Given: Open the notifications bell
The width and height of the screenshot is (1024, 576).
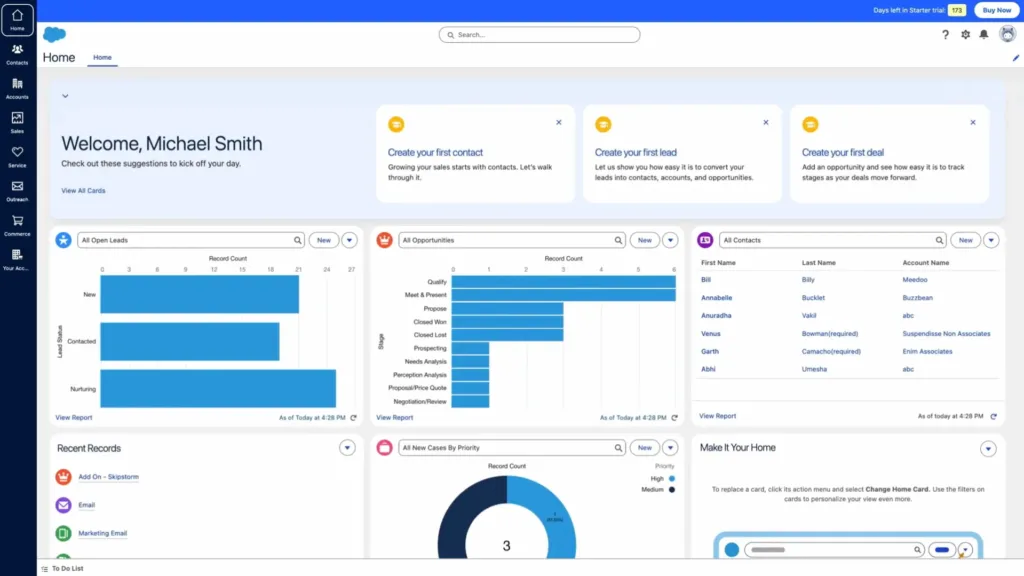Looking at the screenshot, I should 984,35.
